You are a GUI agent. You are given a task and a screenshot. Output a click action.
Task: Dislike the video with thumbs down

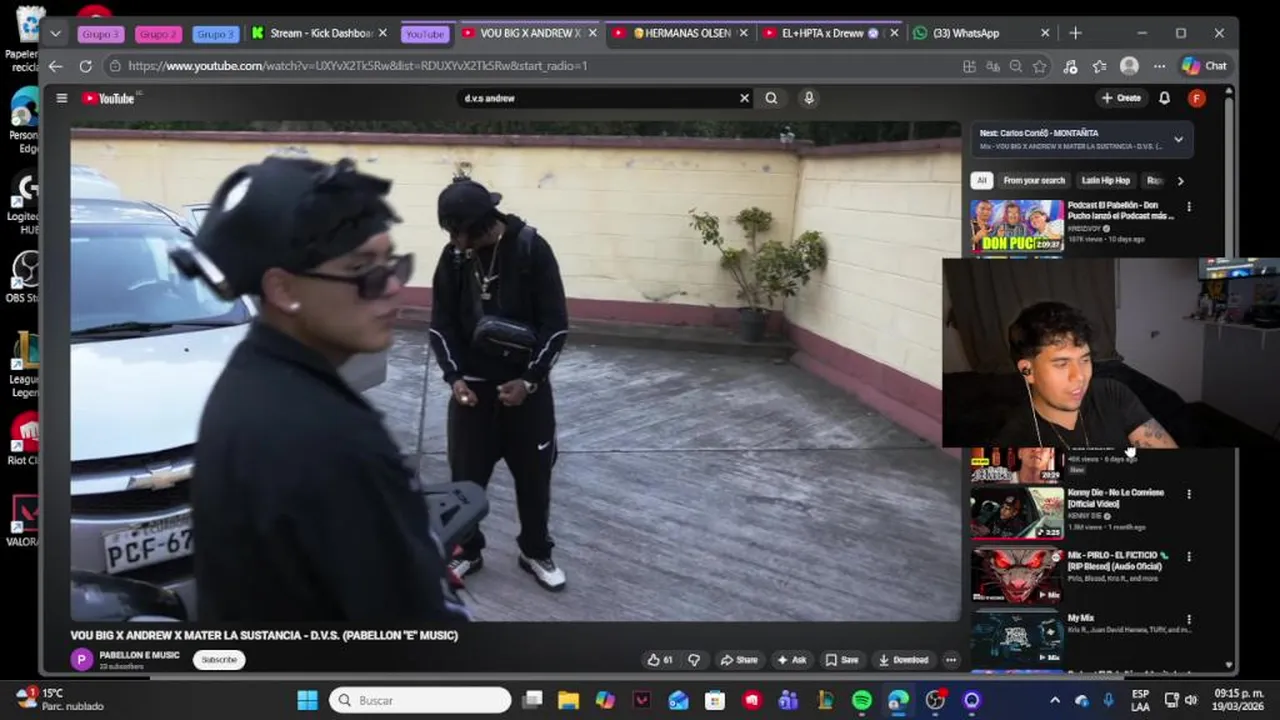click(694, 660)
